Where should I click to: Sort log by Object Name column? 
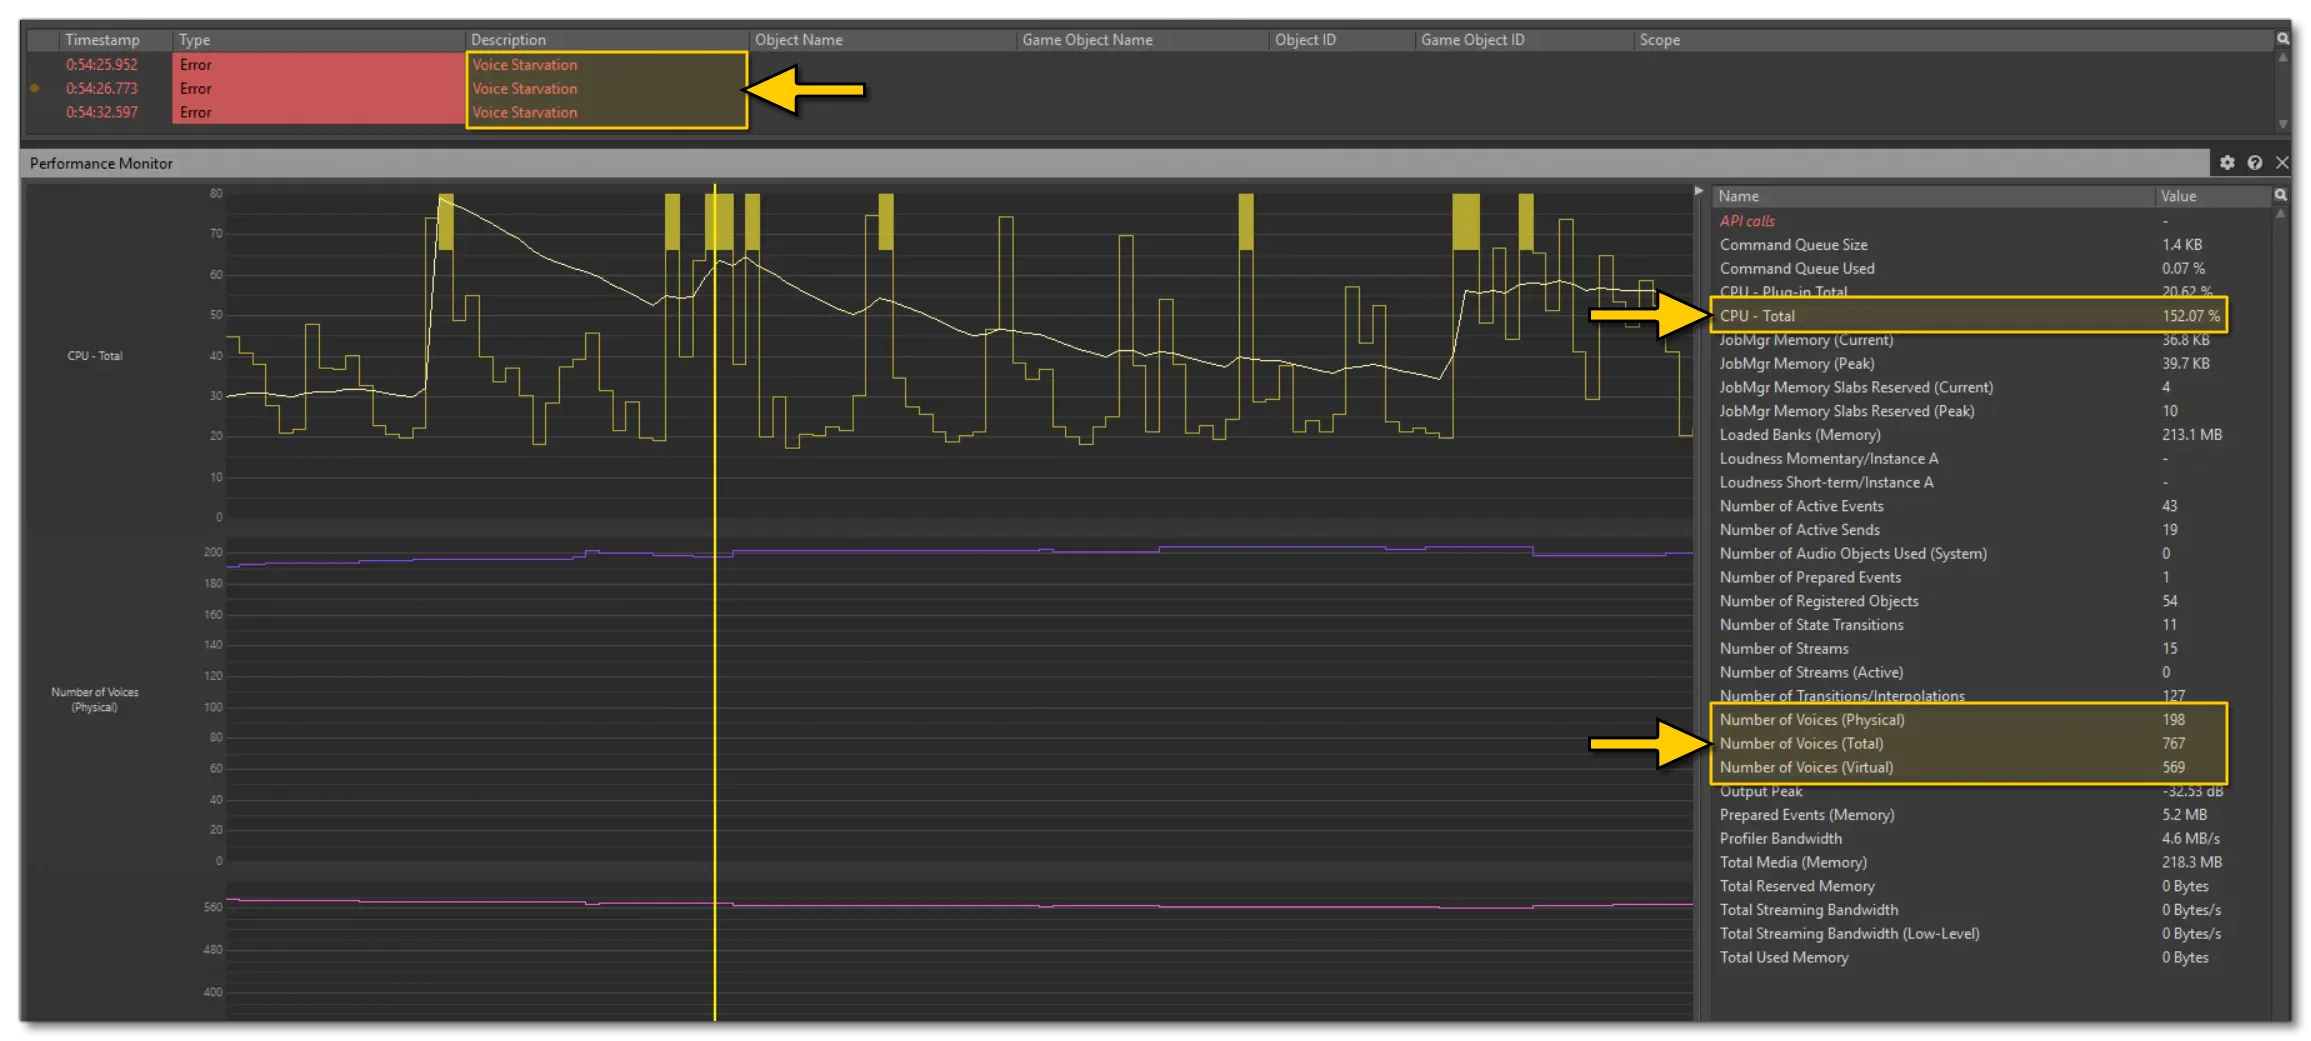click(881, 40)
